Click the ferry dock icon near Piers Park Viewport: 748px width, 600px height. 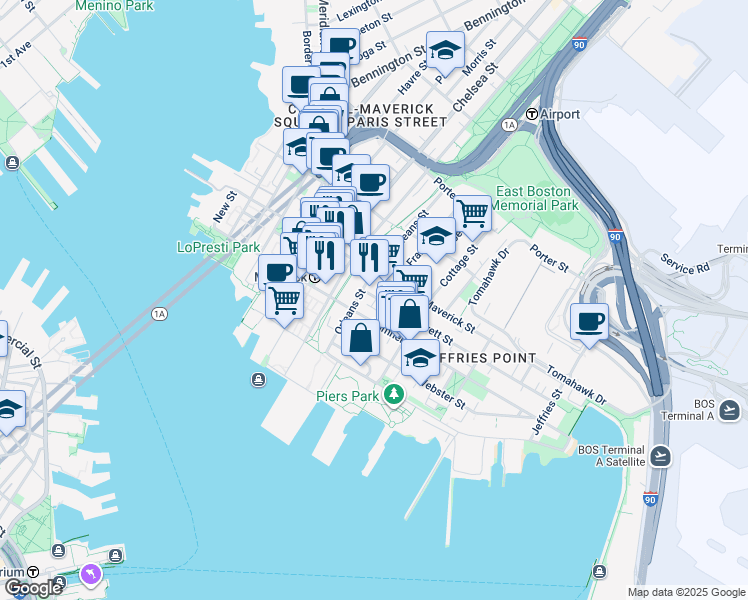point(258,380)
